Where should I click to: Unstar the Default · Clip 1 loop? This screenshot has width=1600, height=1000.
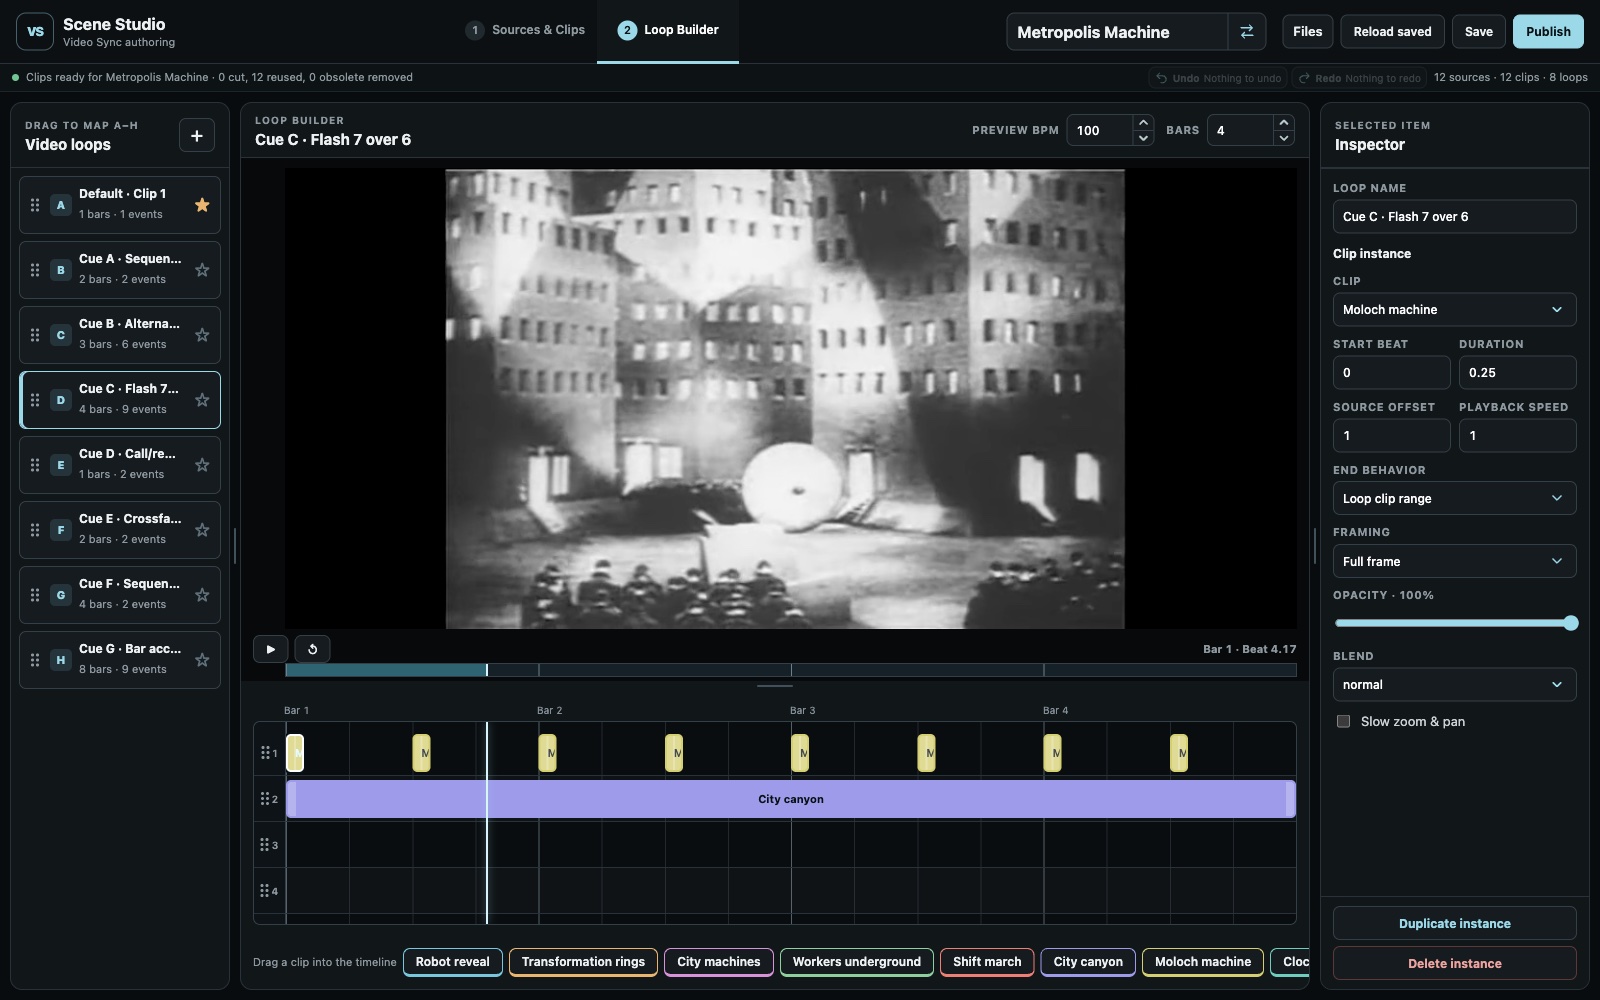click(x=202, y=205)
